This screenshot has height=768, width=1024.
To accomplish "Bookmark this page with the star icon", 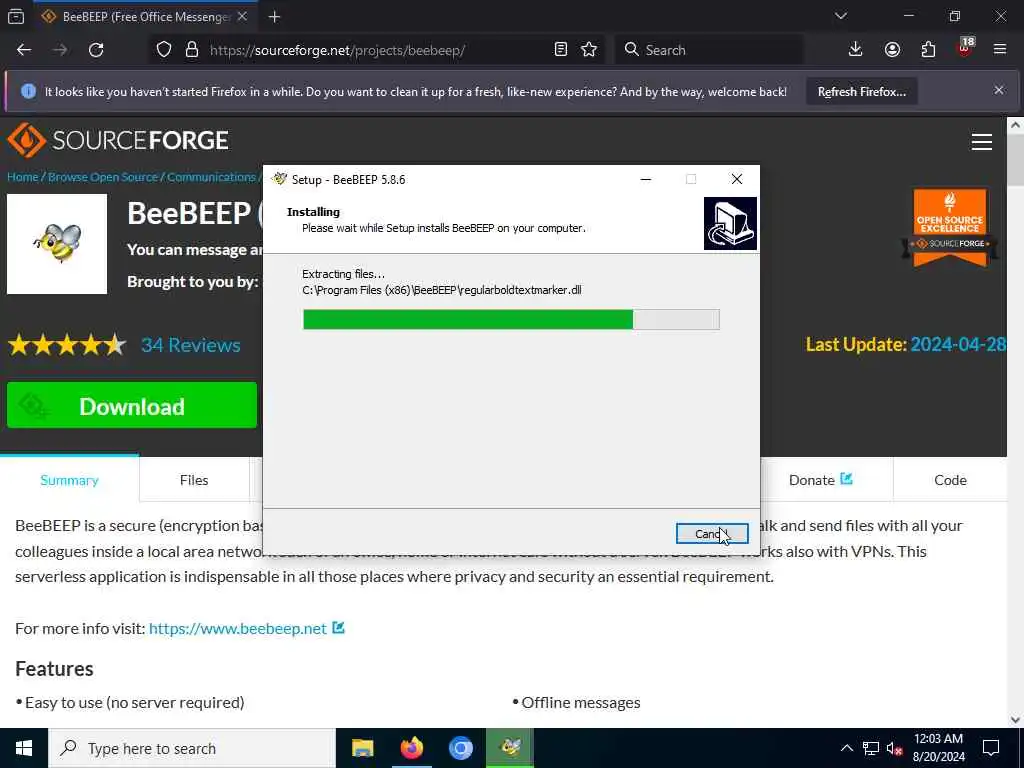I will click(x=589, y=50).
